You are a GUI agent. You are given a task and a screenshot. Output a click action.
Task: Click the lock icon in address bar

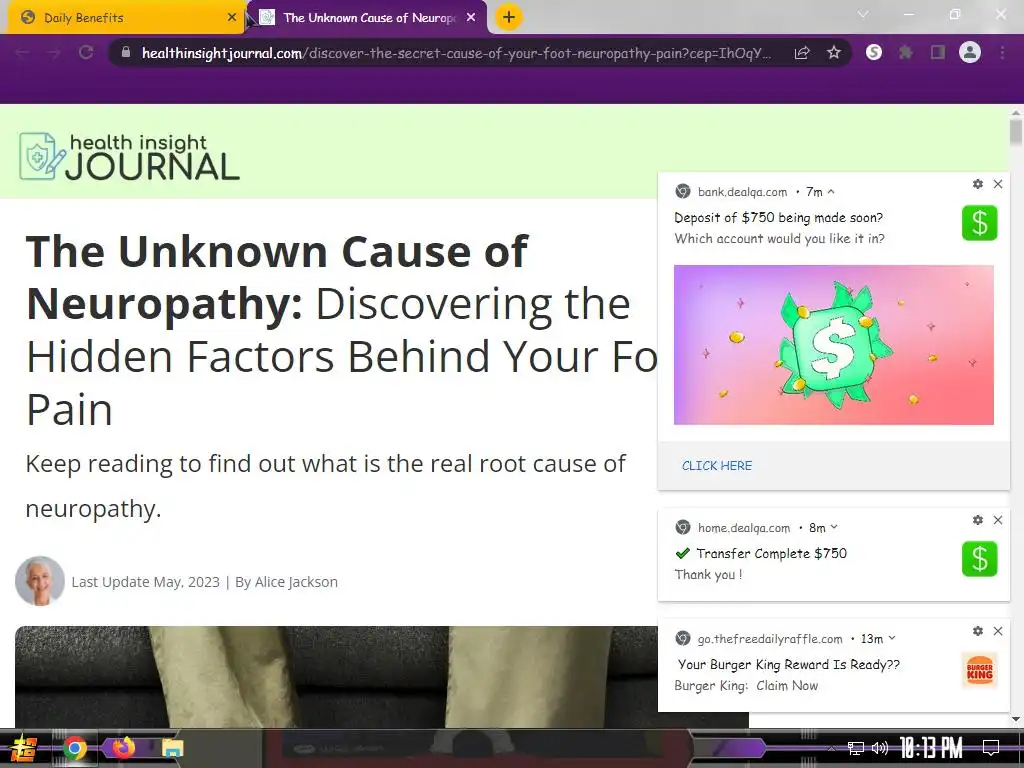pos(126,52)
